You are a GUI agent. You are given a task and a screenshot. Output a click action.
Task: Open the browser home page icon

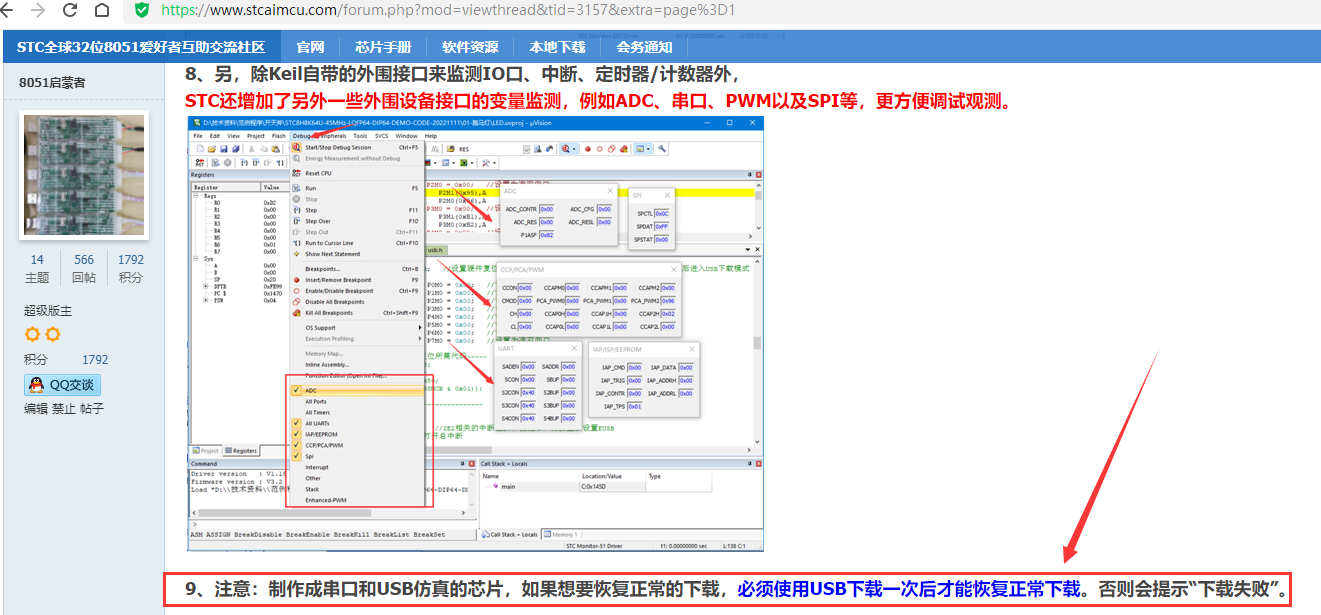(x=102, y=10)
